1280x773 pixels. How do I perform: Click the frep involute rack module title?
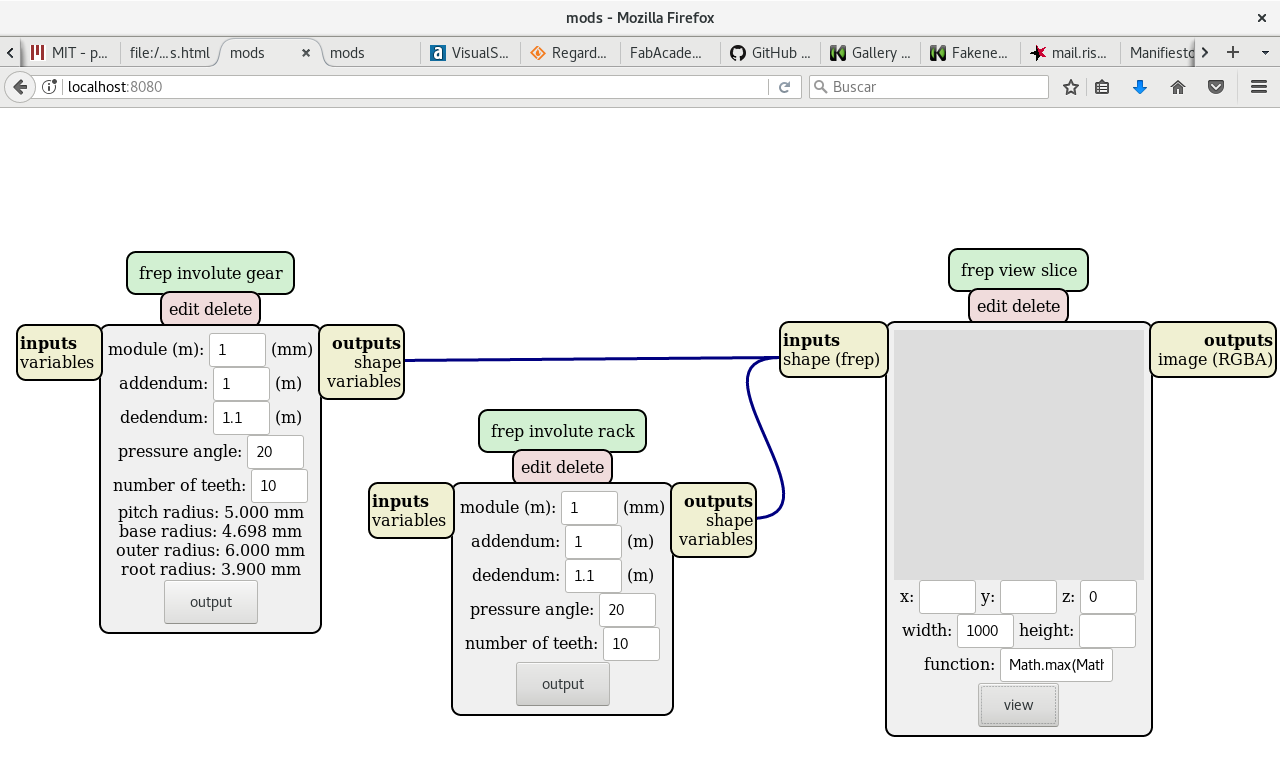coord(563,431)
